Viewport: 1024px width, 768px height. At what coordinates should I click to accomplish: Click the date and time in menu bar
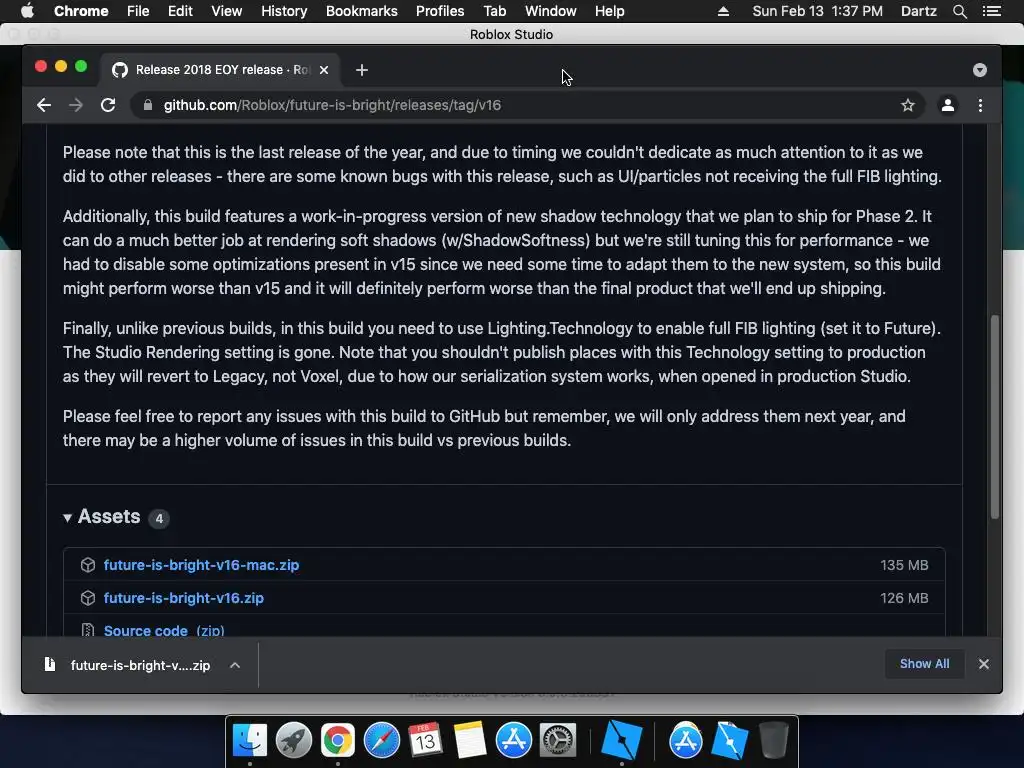coord(817,11)
